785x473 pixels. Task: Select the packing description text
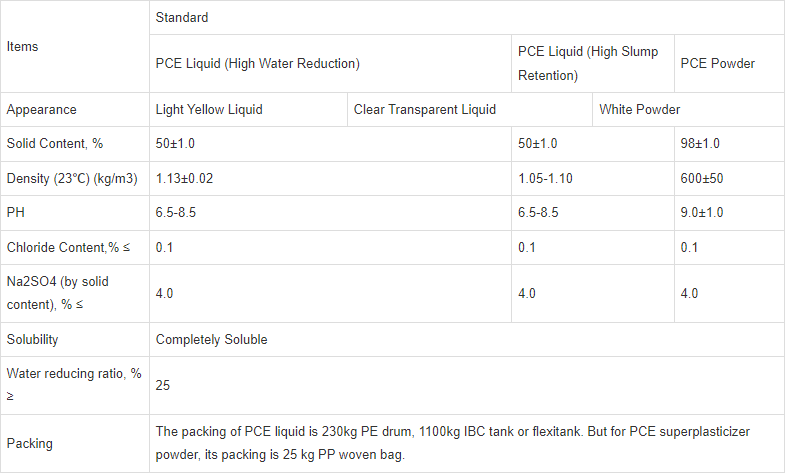coord(452,442)
